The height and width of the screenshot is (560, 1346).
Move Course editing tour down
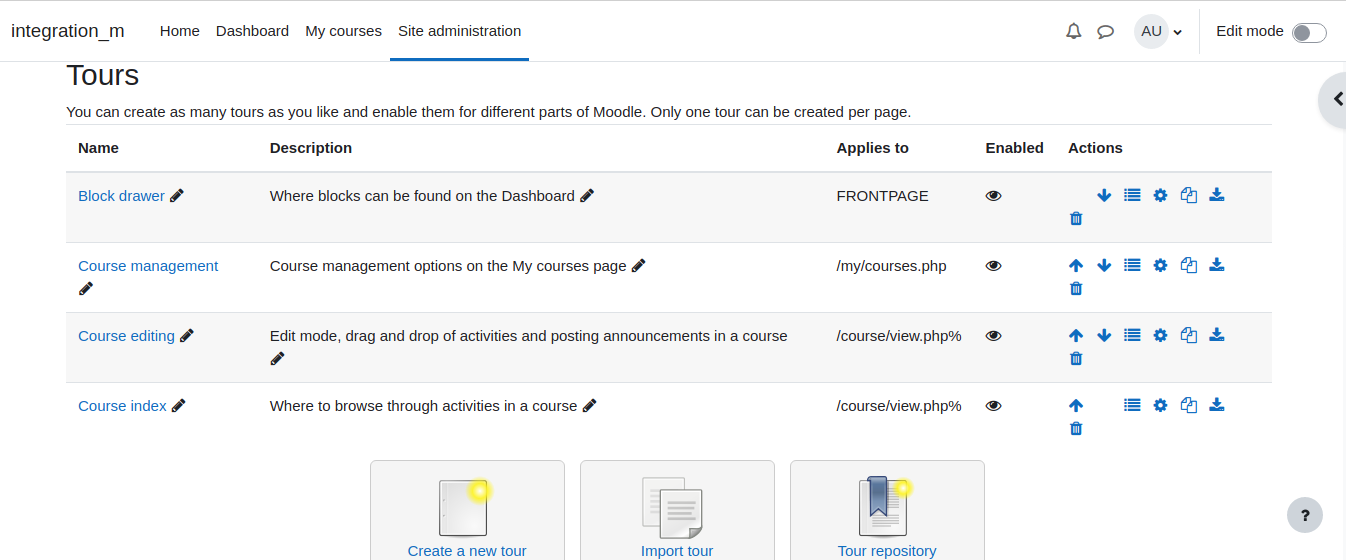[x=1104, y=335]
